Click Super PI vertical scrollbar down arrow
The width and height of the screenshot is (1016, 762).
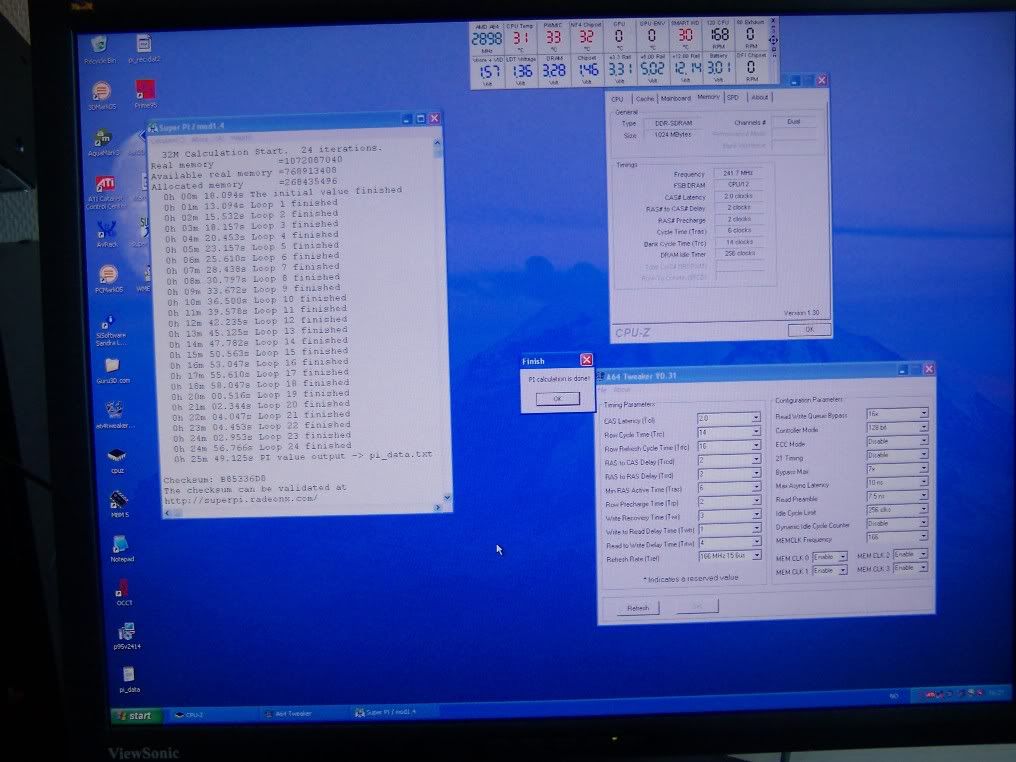(x=447, y=498)
